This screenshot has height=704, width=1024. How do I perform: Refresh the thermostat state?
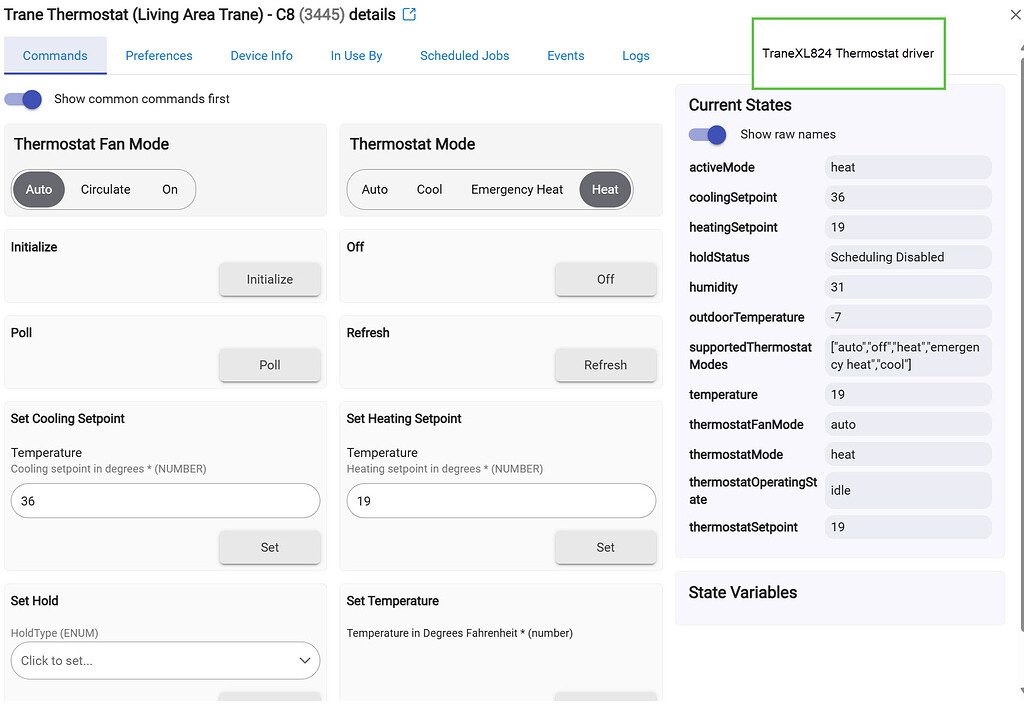[605, 365]
